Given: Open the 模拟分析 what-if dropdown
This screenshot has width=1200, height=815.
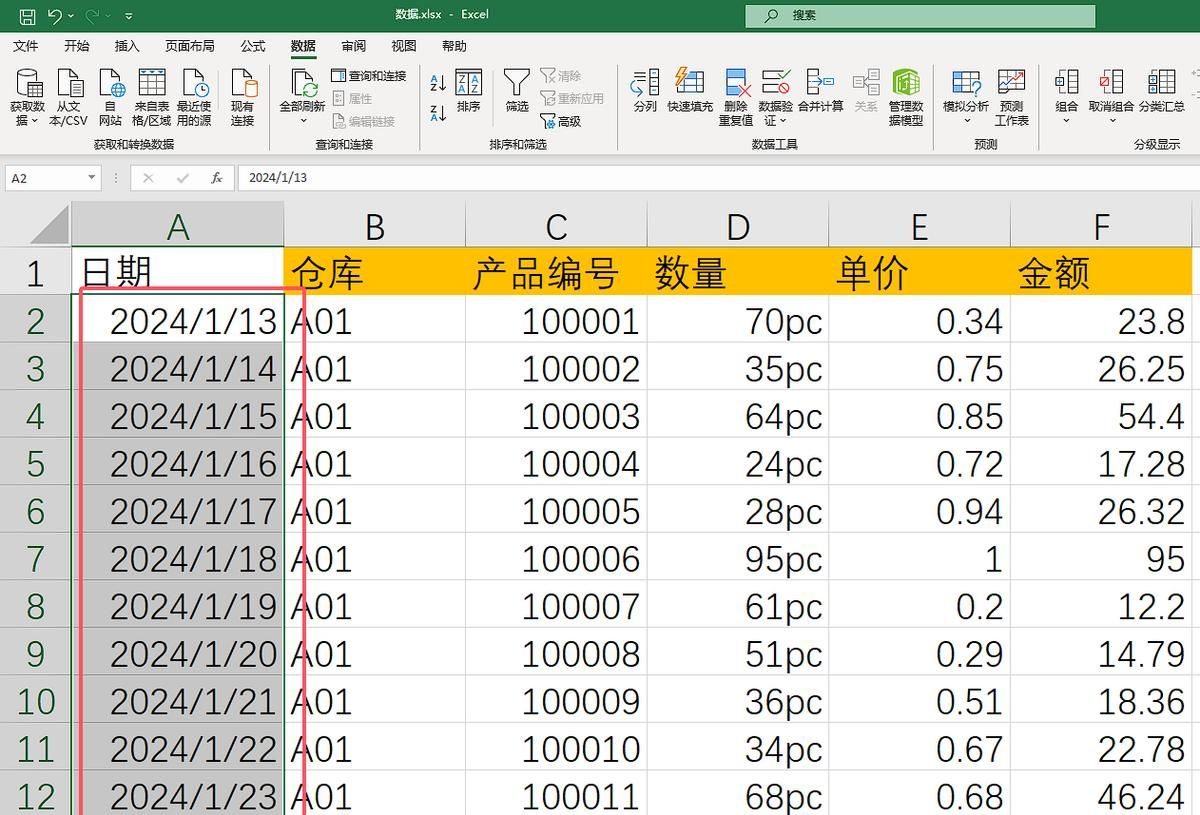Looking at the screenshot, I should 966,98.
